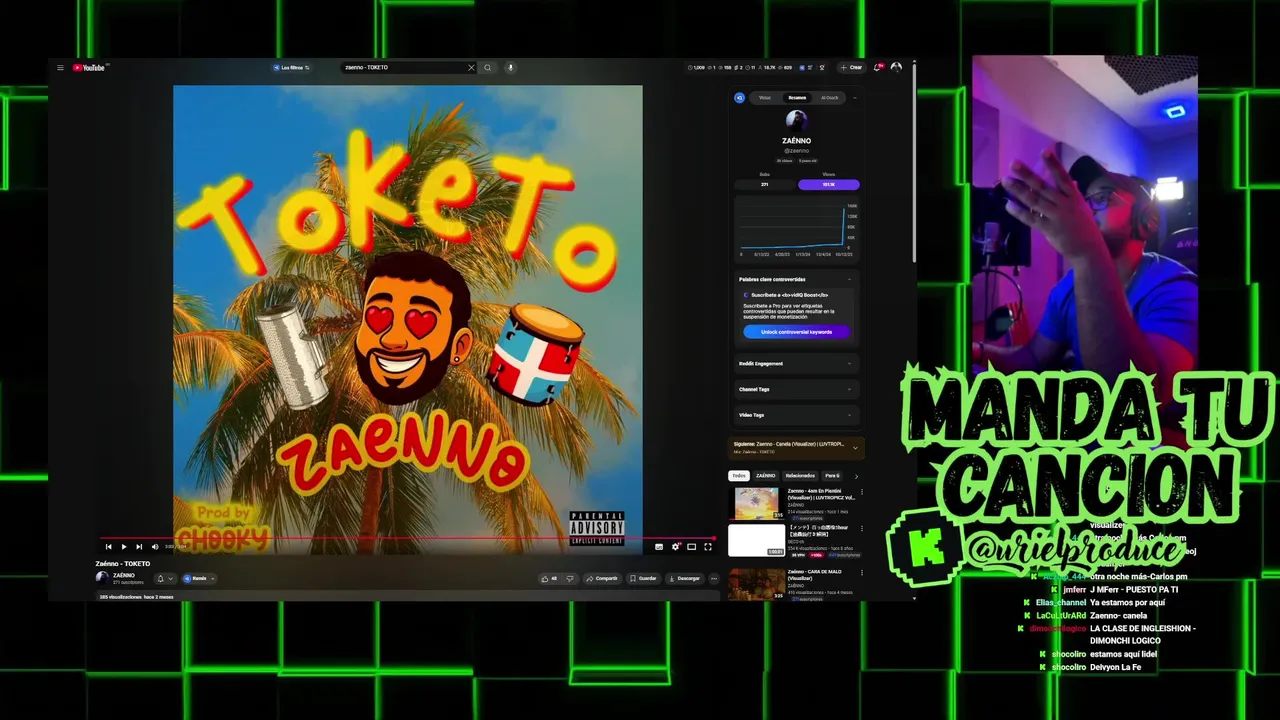
Task: Toggle subtitles in the player
Action: click(659, 547)
